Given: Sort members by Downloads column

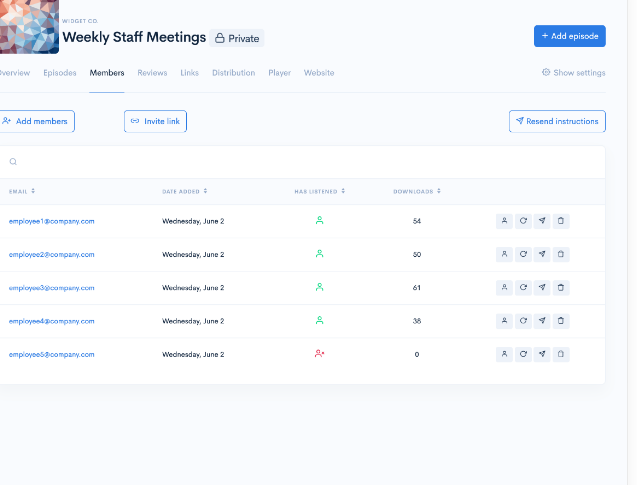Looking at the screenshot, I should pos(416,191).
